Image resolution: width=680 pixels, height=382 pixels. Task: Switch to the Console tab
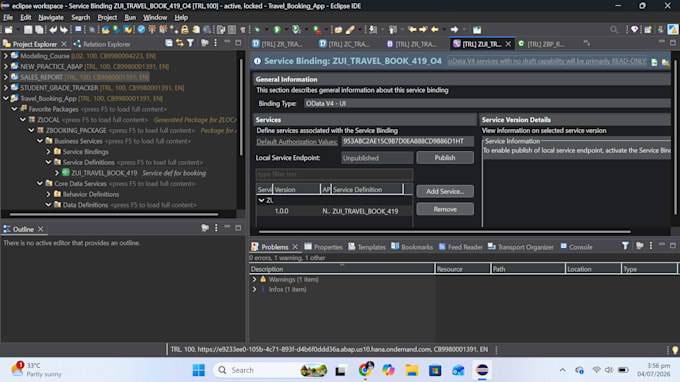click(576, 247)
